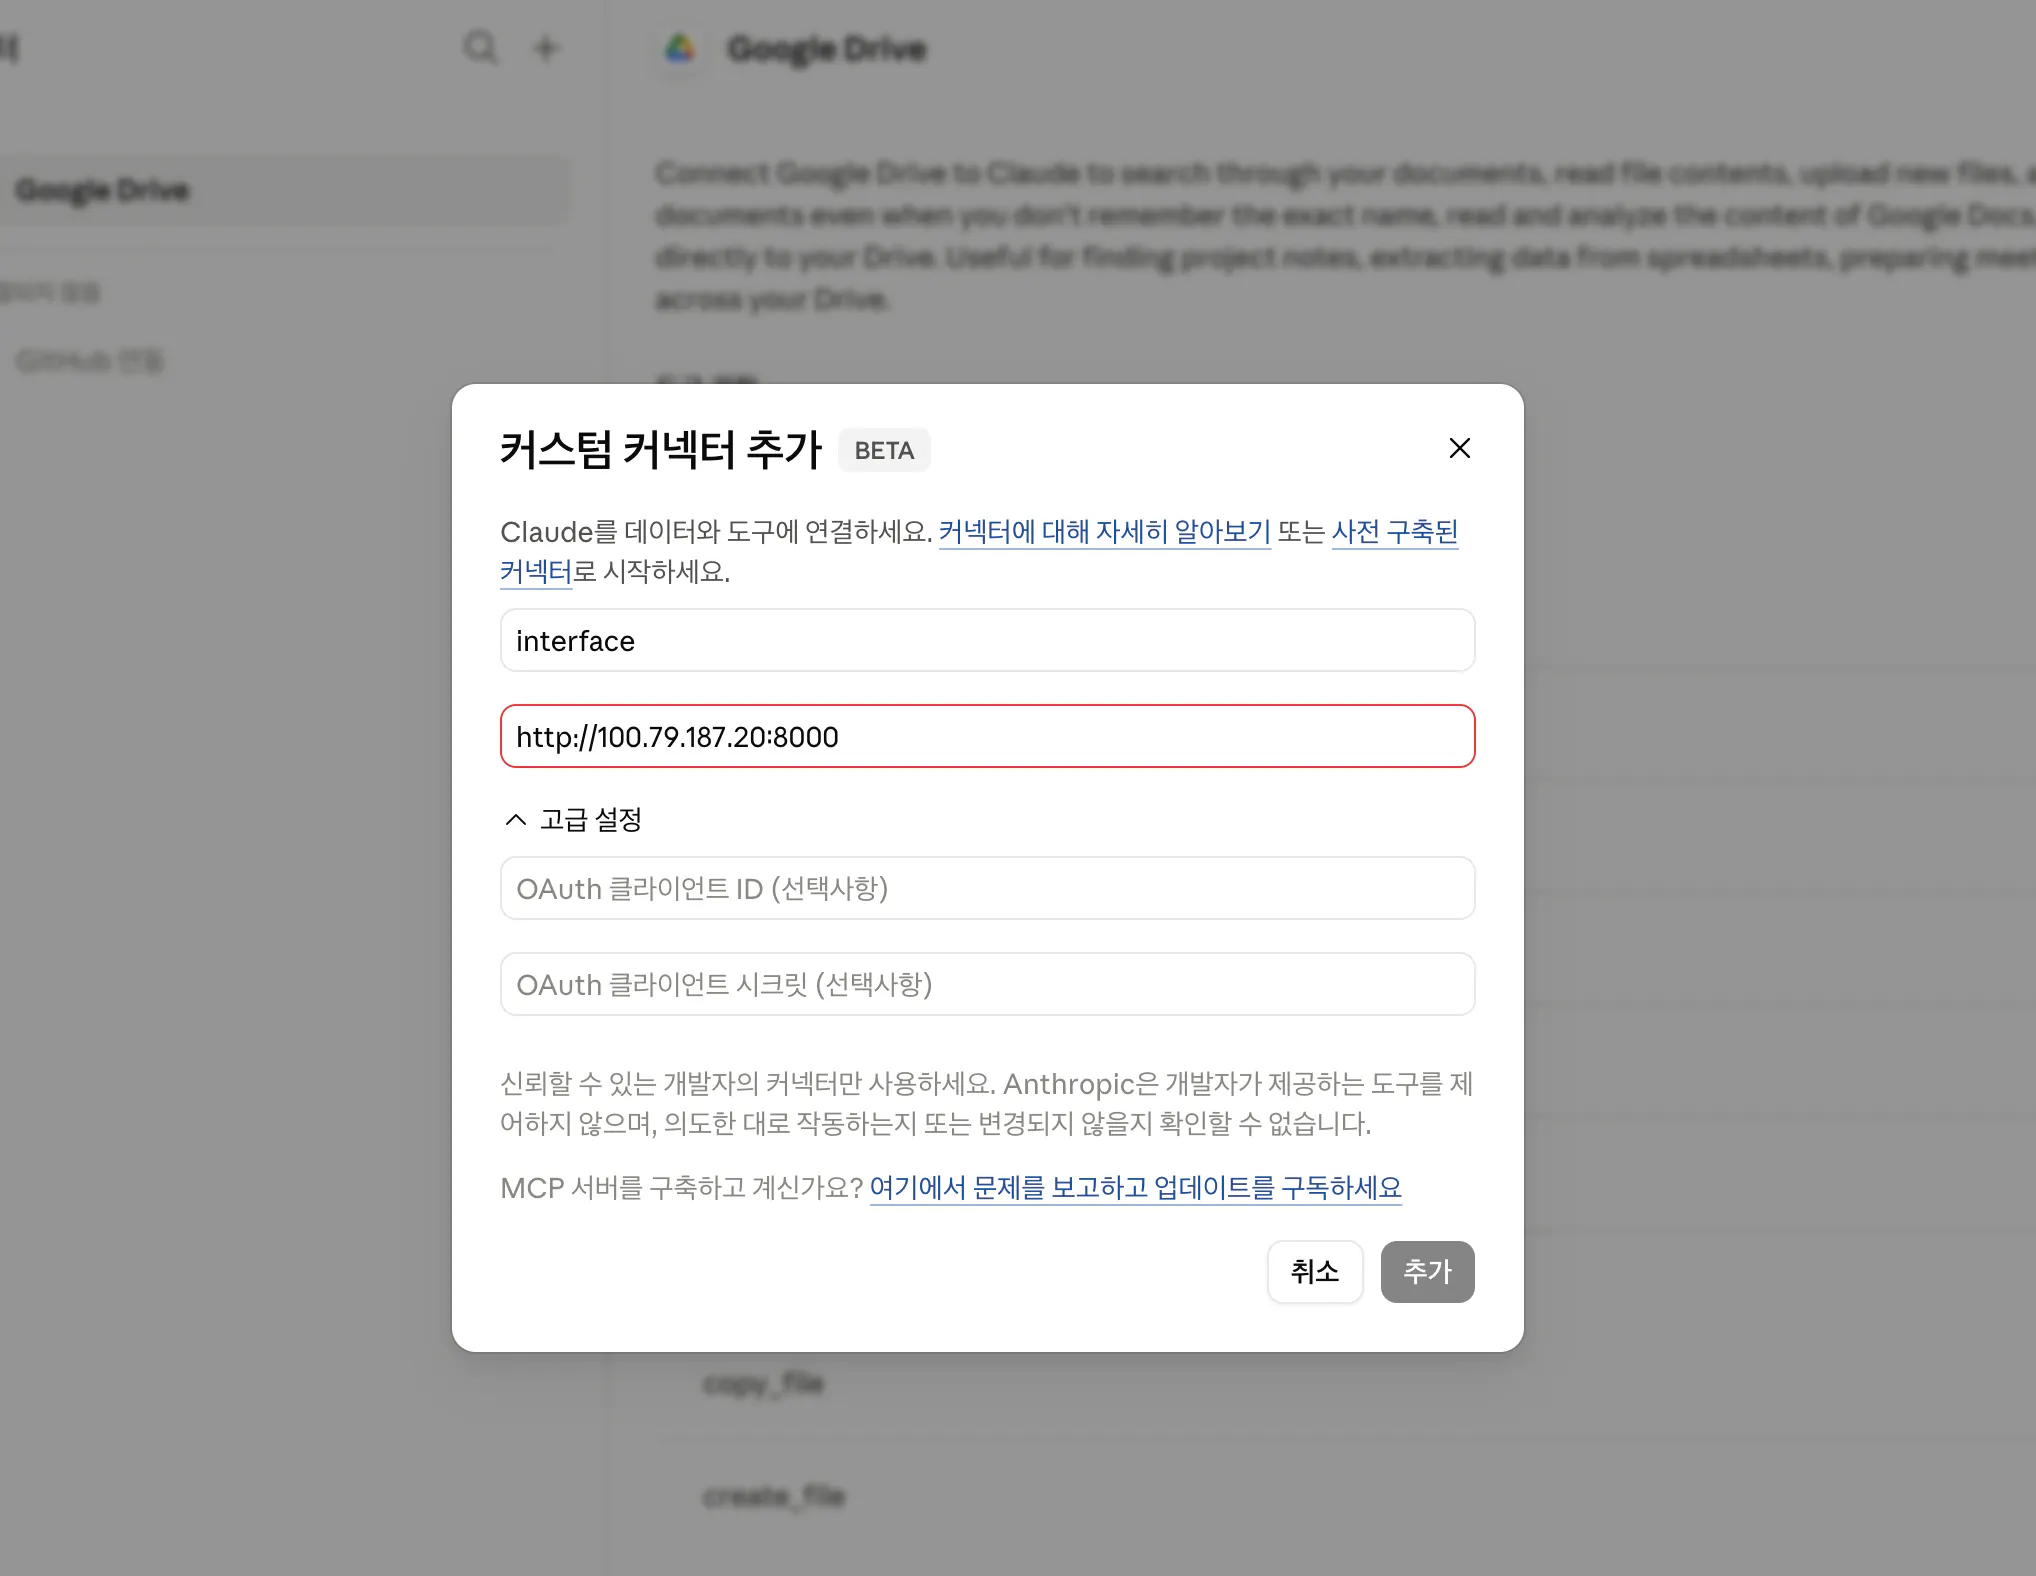The height and width of the screenshot is (1576, 2036).
Task: Click the OAuth 클라이언트 ID input field
Action: coord(987,888)
